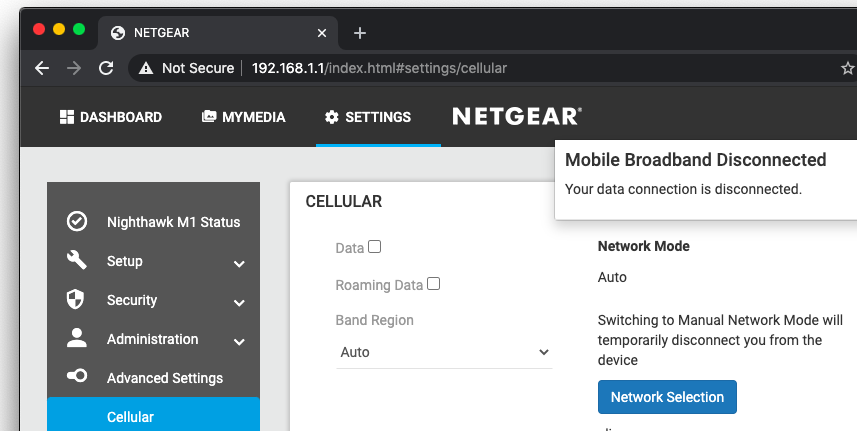Click the Not Secure label
Screen dimensions: 857x431
coord(198,68)
